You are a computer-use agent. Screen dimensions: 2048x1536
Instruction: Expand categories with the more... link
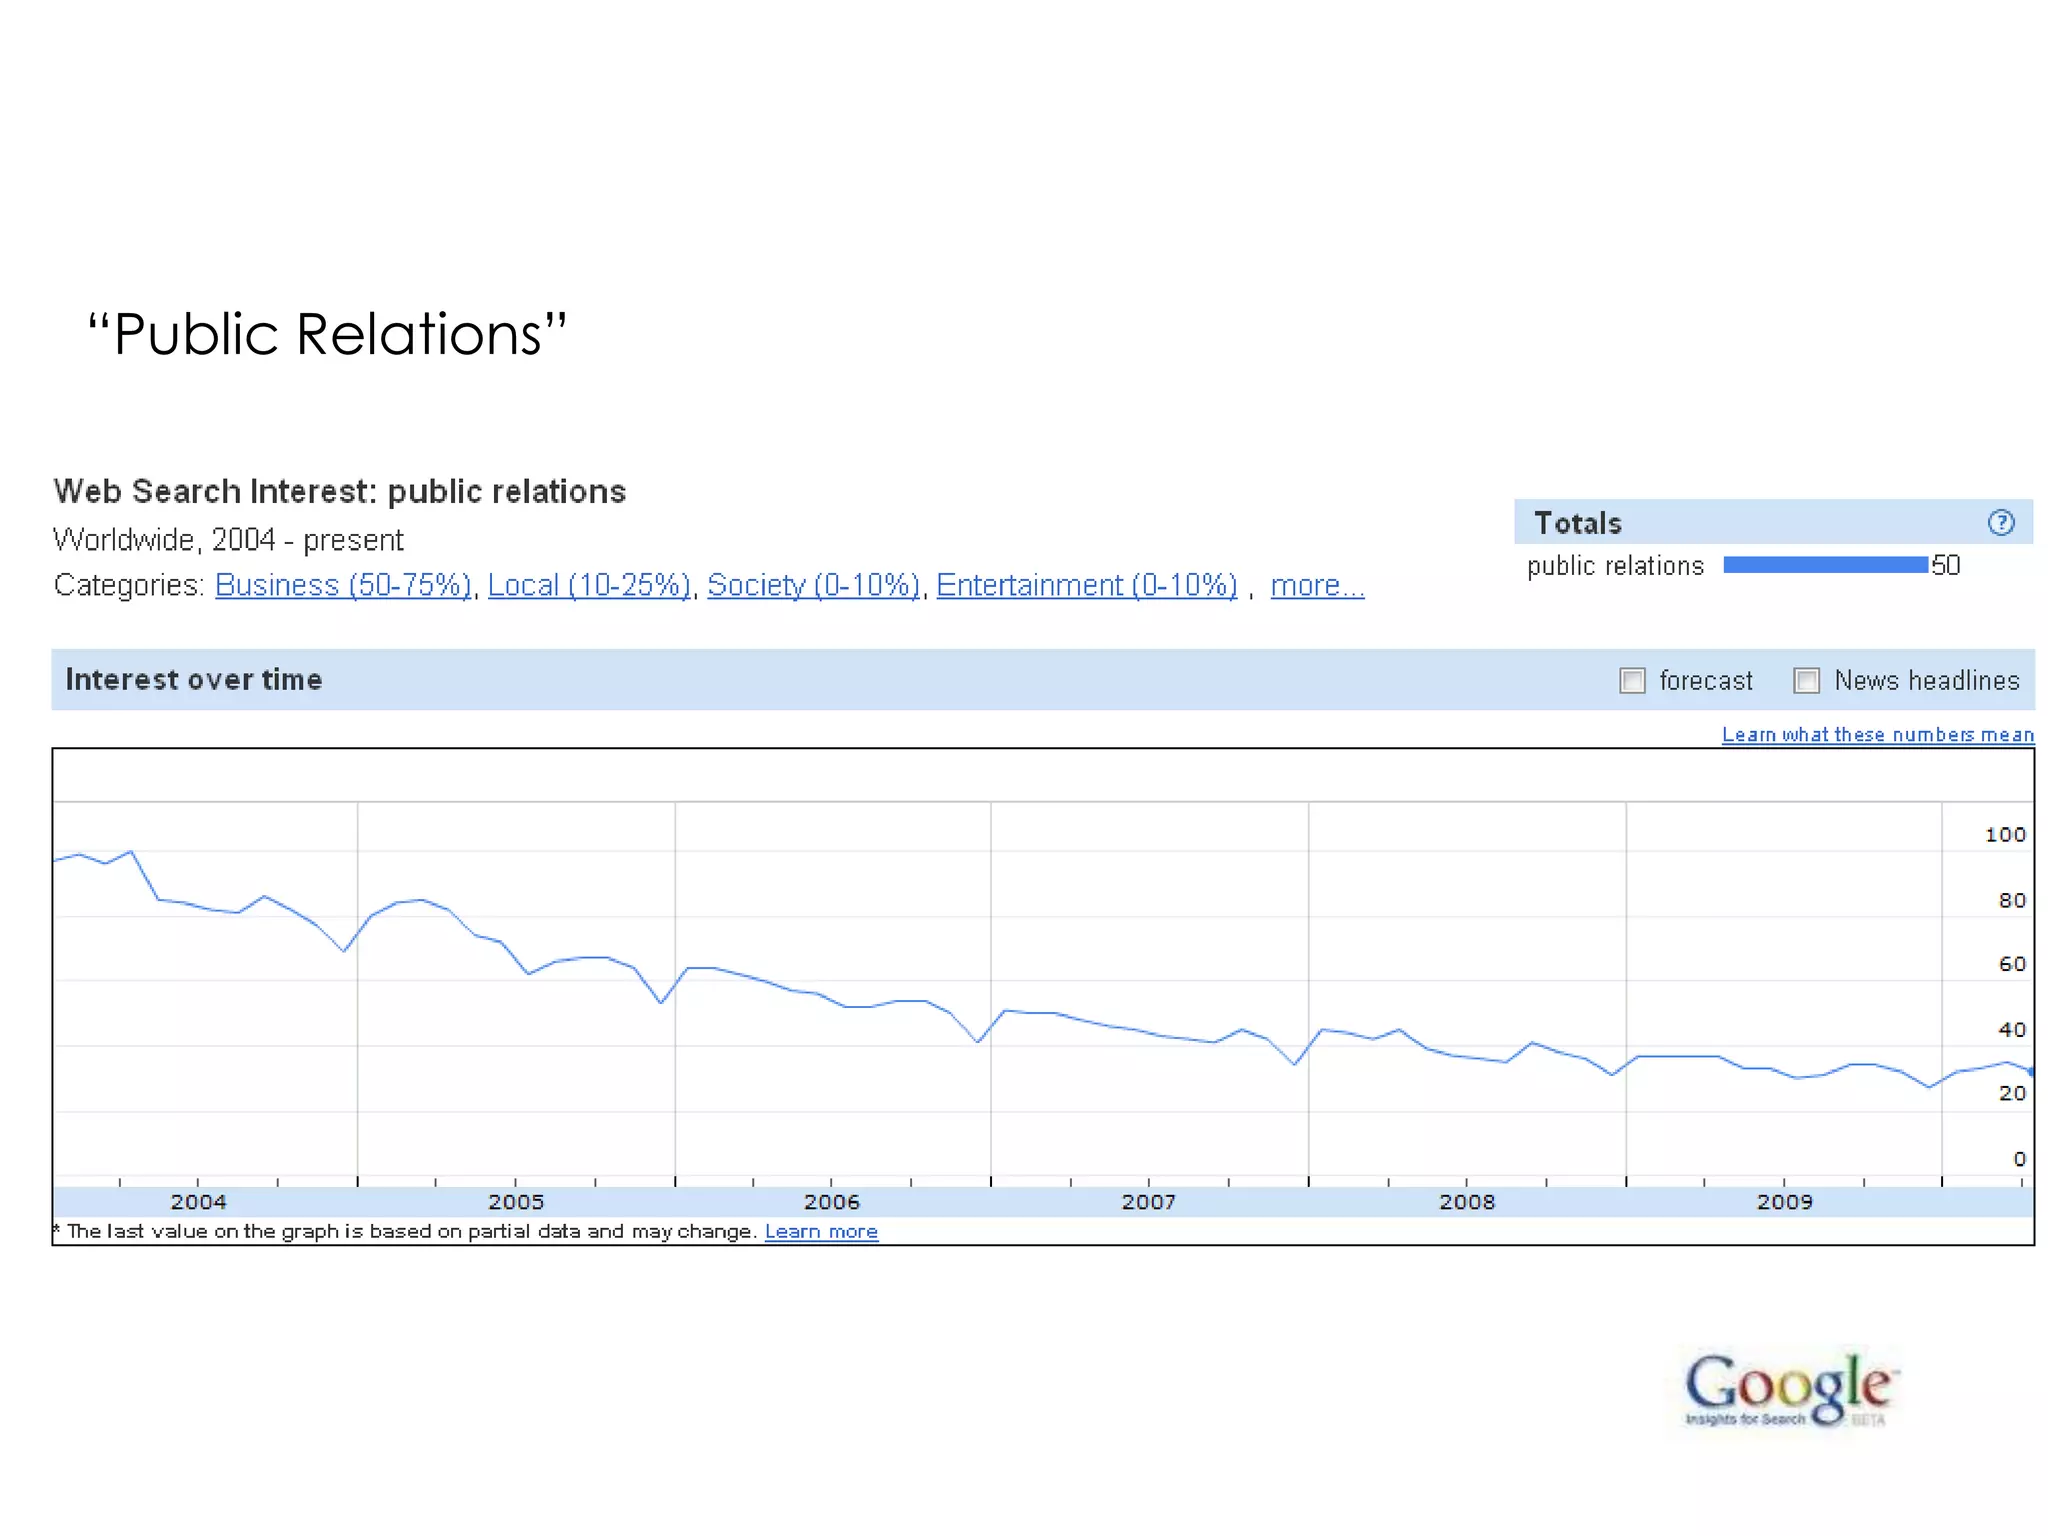point(1316,585)
